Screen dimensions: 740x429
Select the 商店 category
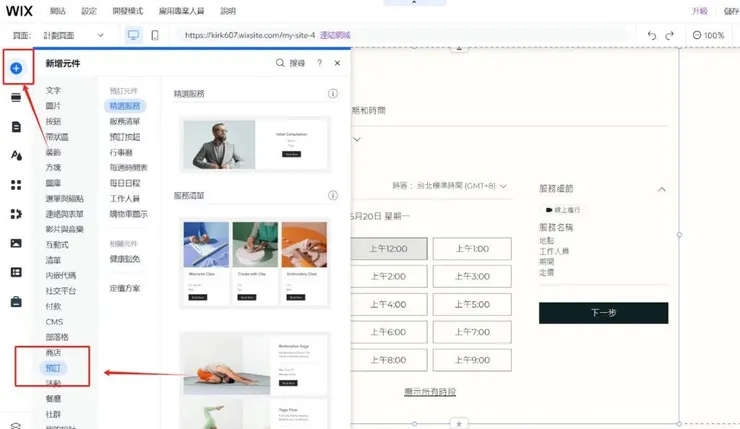[x=53, y=353]
